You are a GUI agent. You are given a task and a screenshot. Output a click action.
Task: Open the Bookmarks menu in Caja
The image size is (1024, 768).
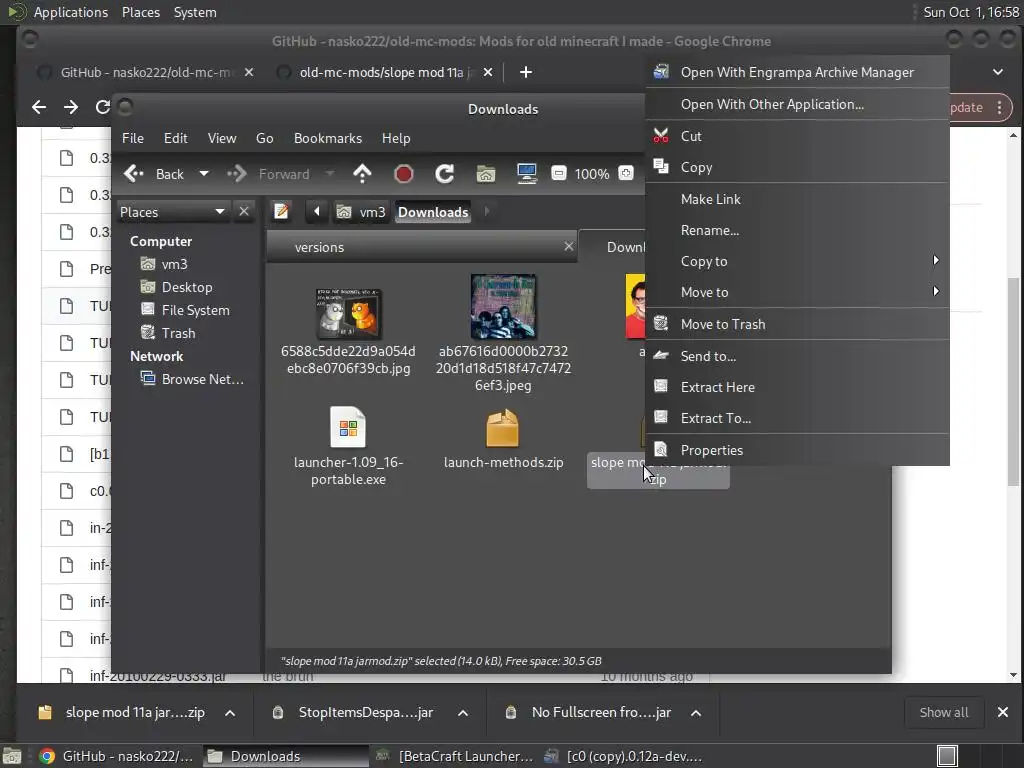[328, 138]
